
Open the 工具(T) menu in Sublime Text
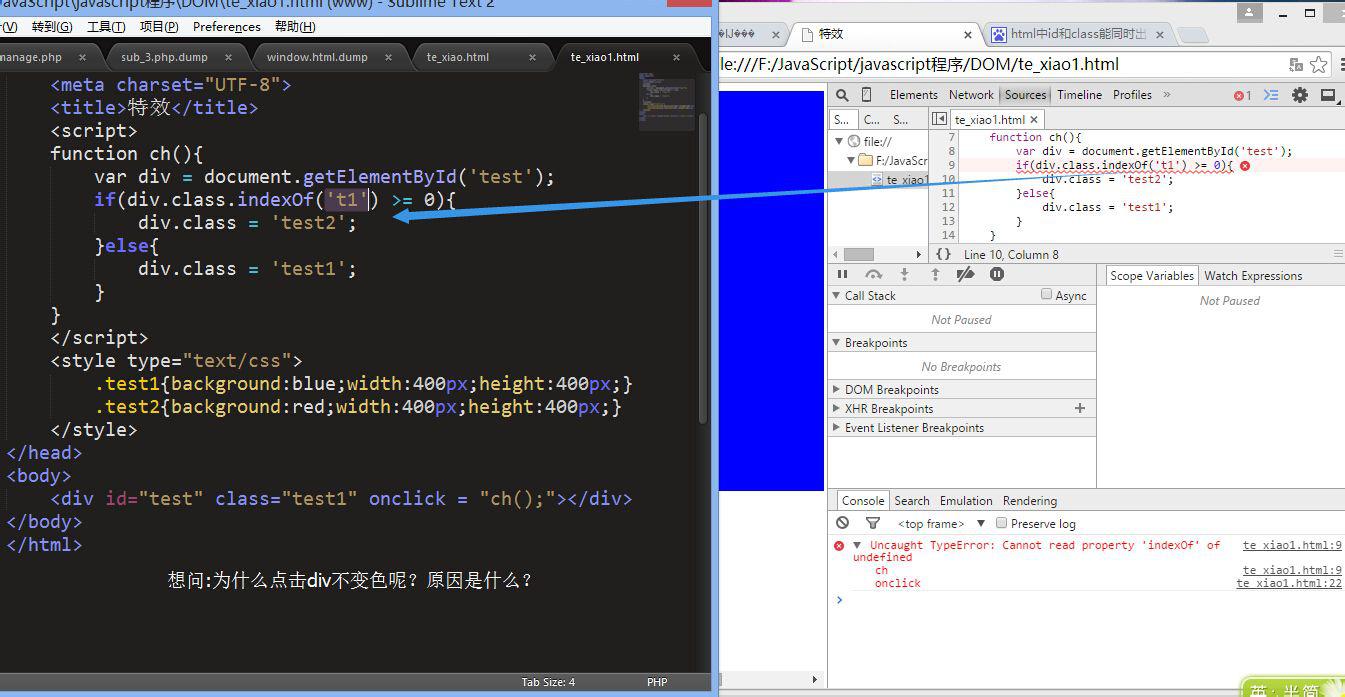click(106, 27)
